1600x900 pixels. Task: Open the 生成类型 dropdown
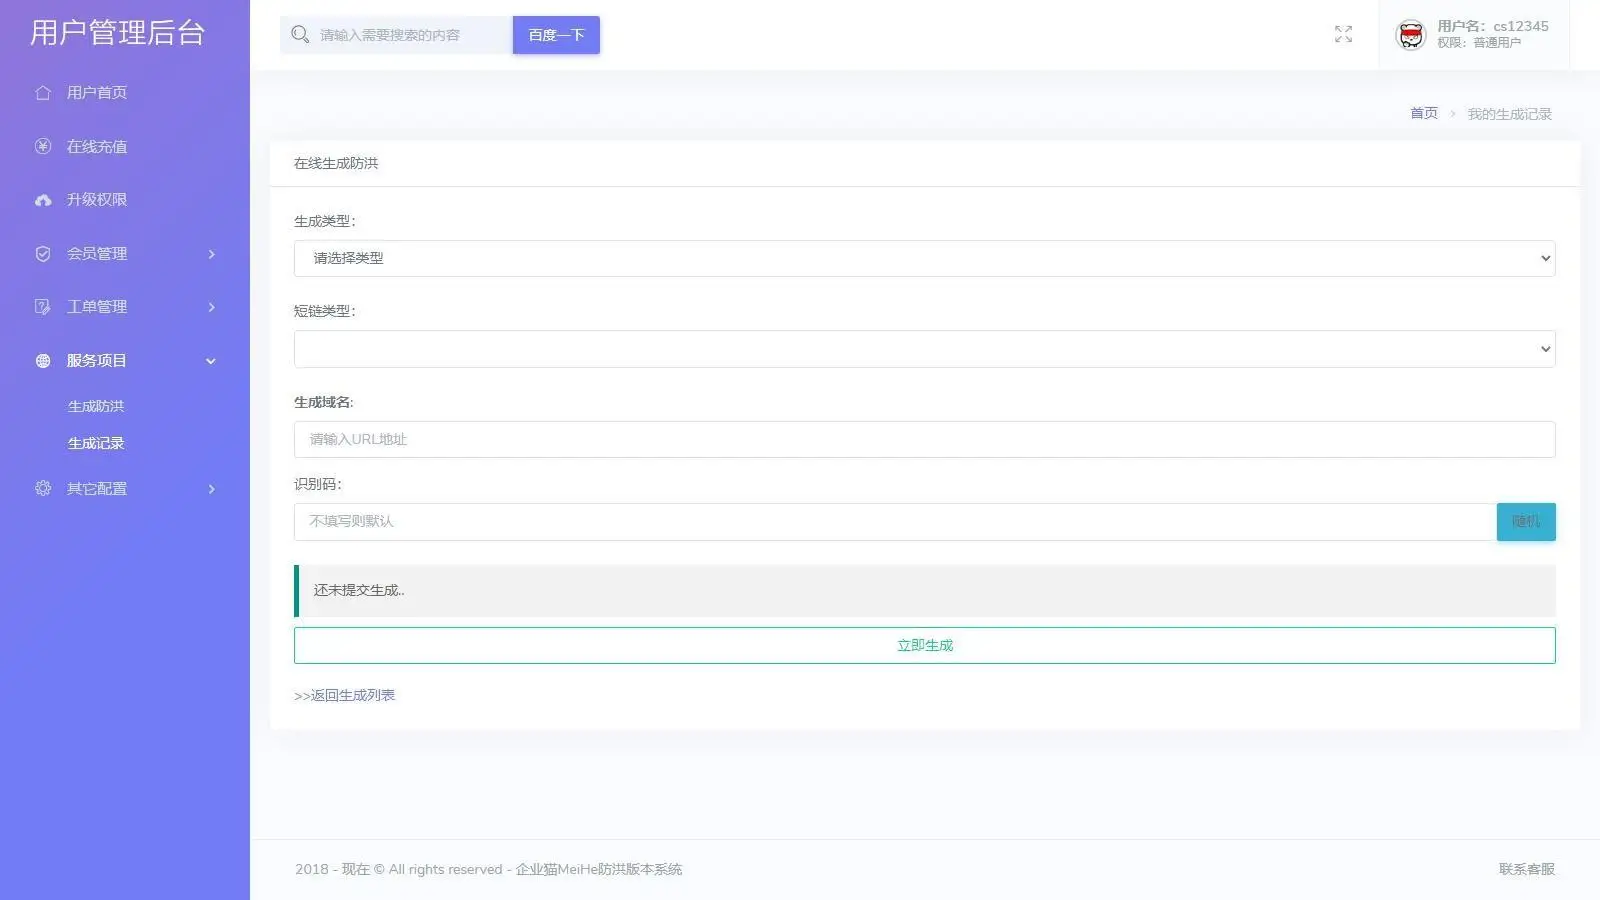pyautogui.click(x=924, y=259)
